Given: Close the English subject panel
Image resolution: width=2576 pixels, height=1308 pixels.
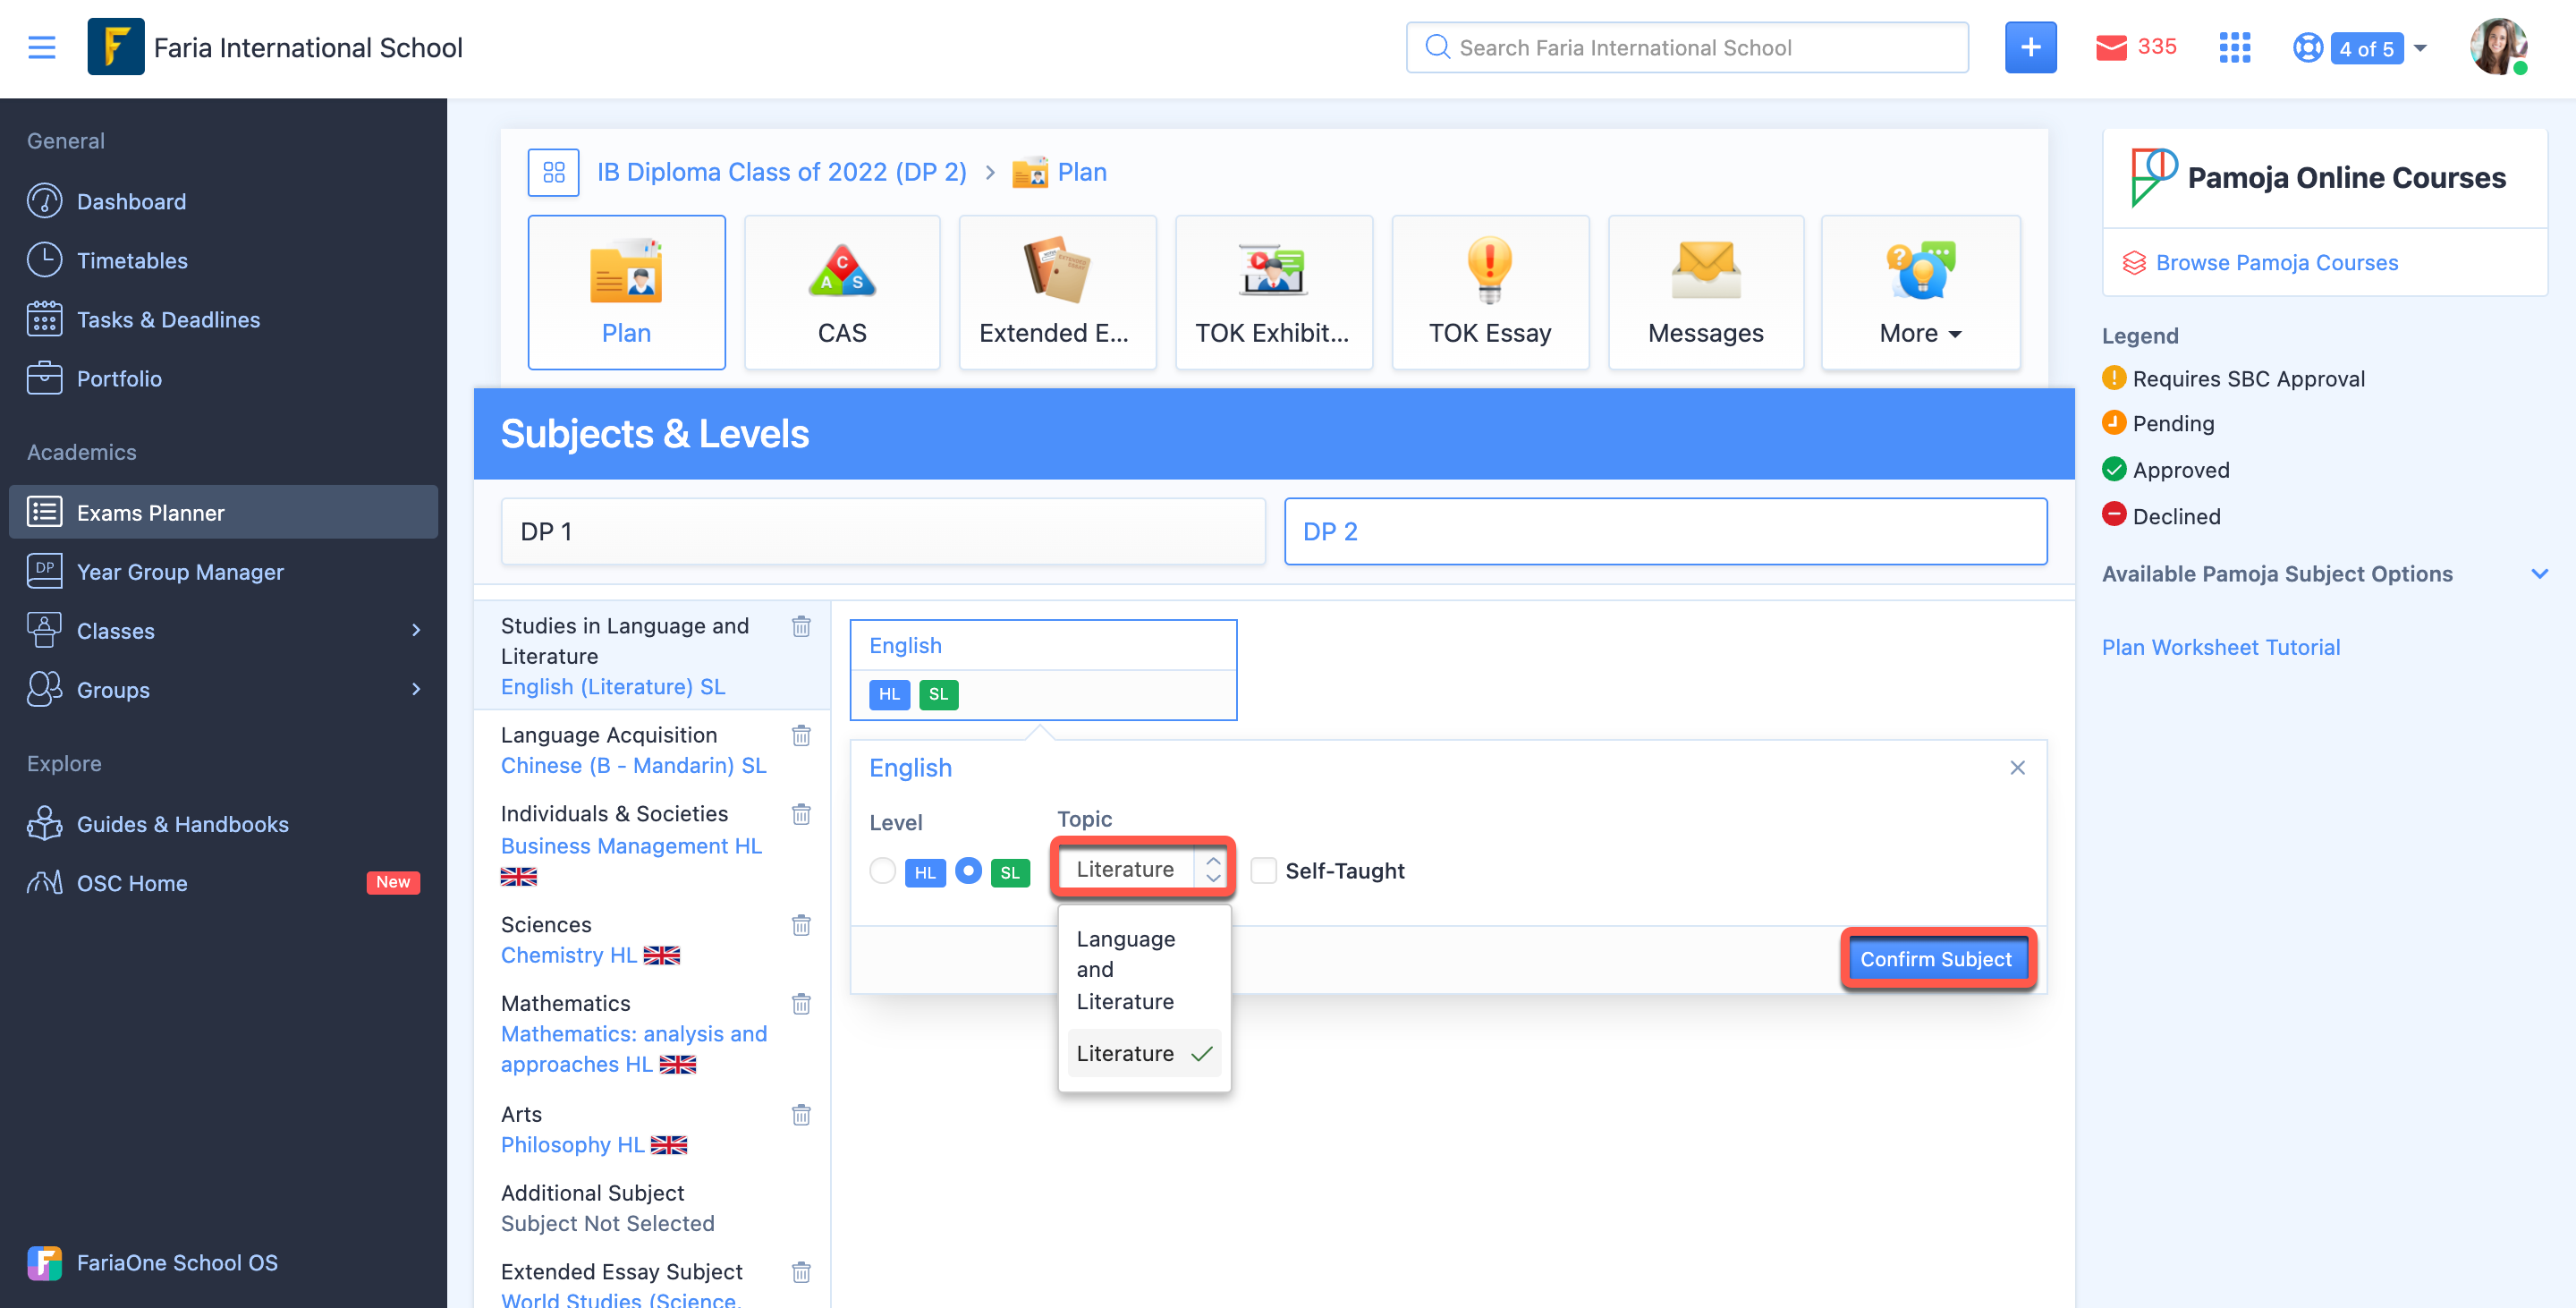Looking at the screenshot, I should tap(2017, 767).
